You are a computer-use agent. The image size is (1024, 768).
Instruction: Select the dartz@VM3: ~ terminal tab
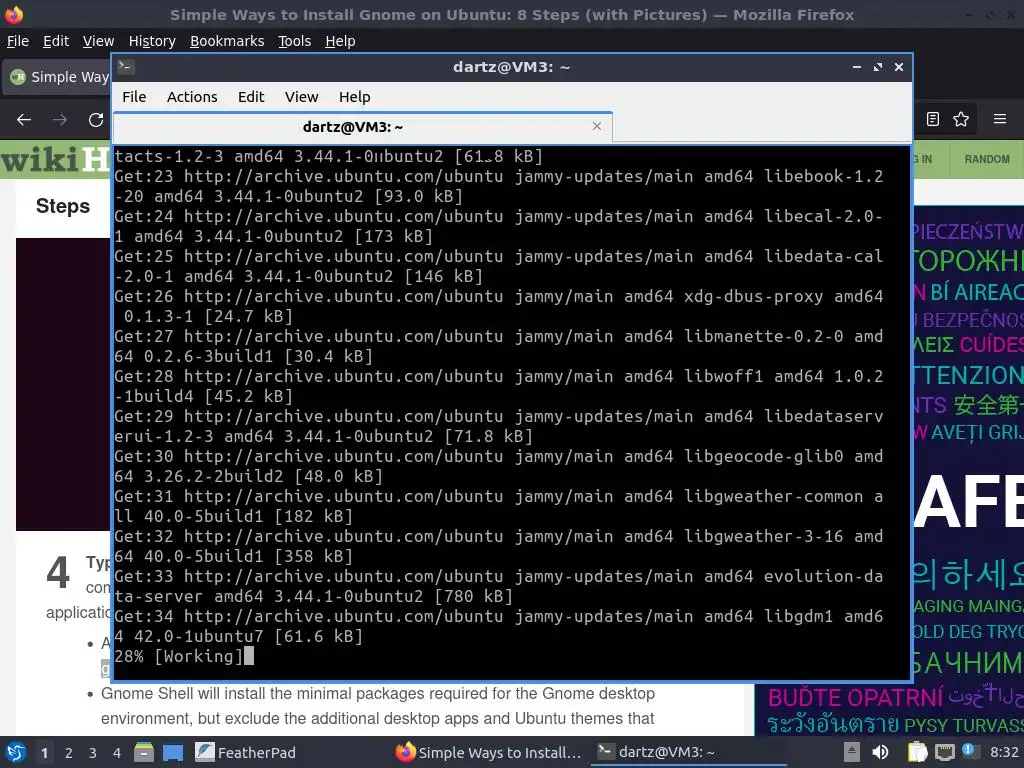click(362, 127)
